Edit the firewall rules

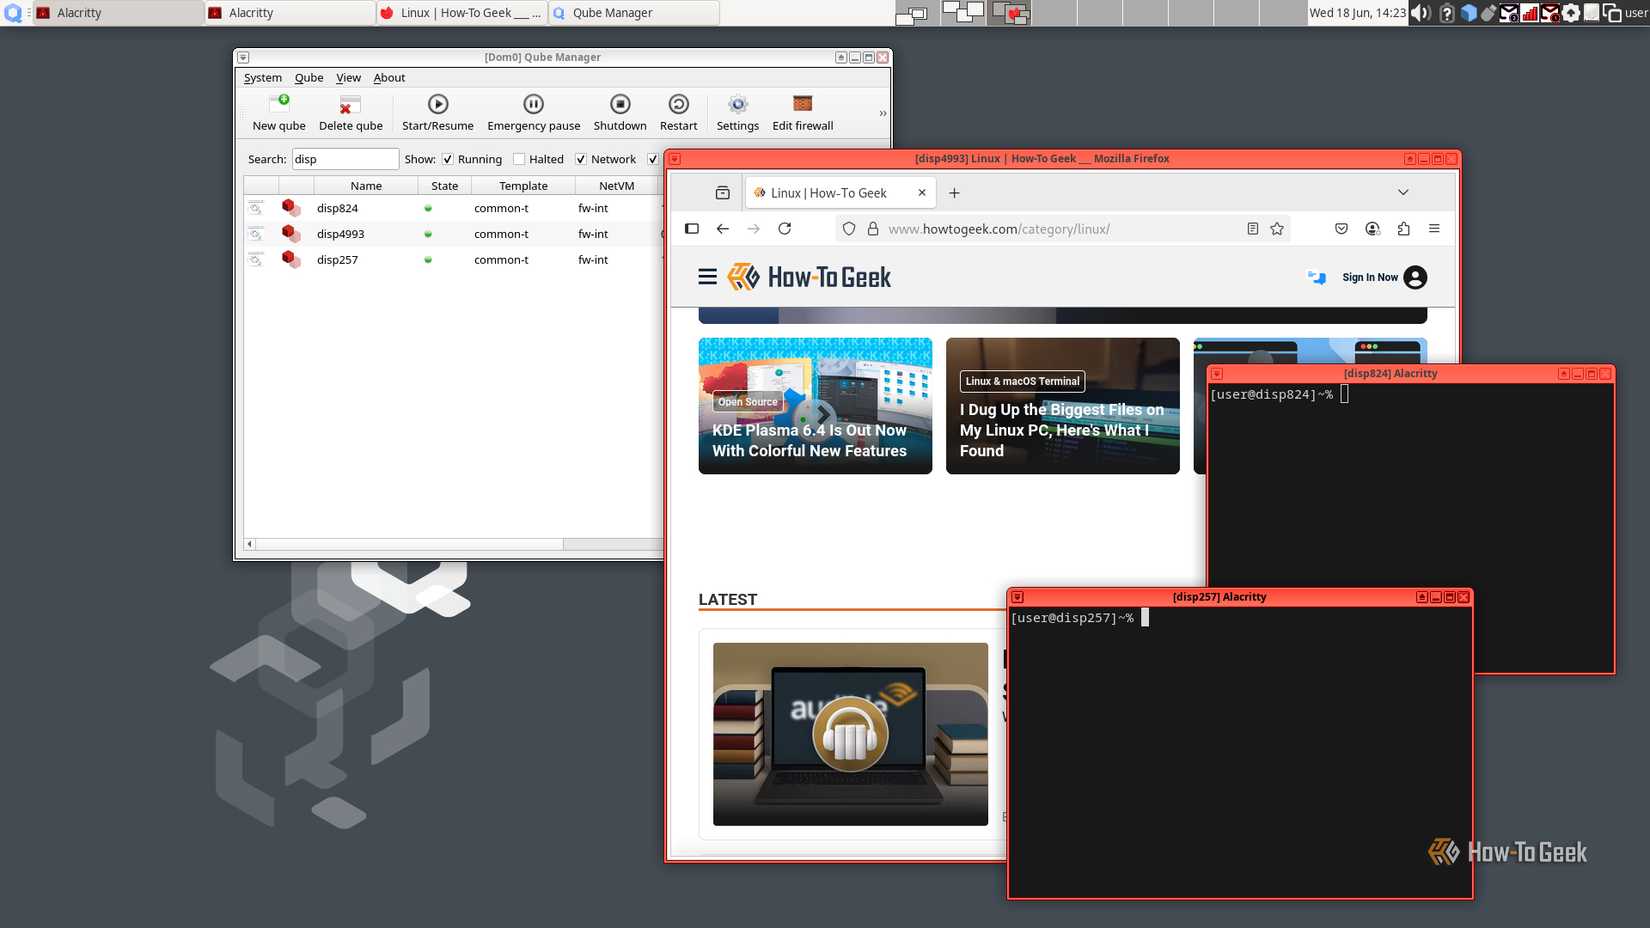pyautogui.click(x=801, y=110)
